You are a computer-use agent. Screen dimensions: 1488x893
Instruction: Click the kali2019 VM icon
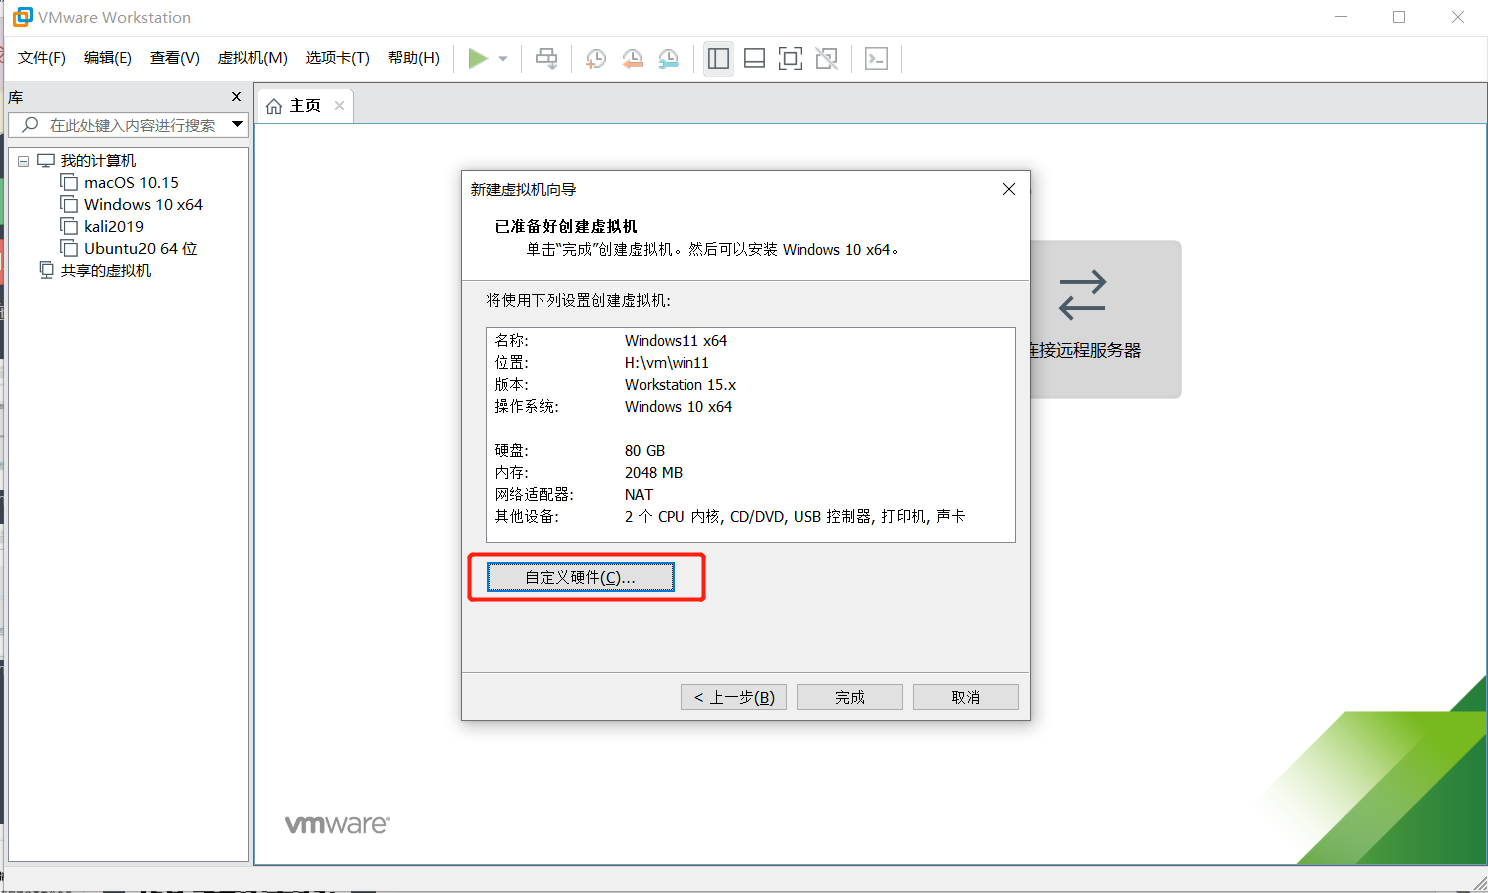(69, 226)
